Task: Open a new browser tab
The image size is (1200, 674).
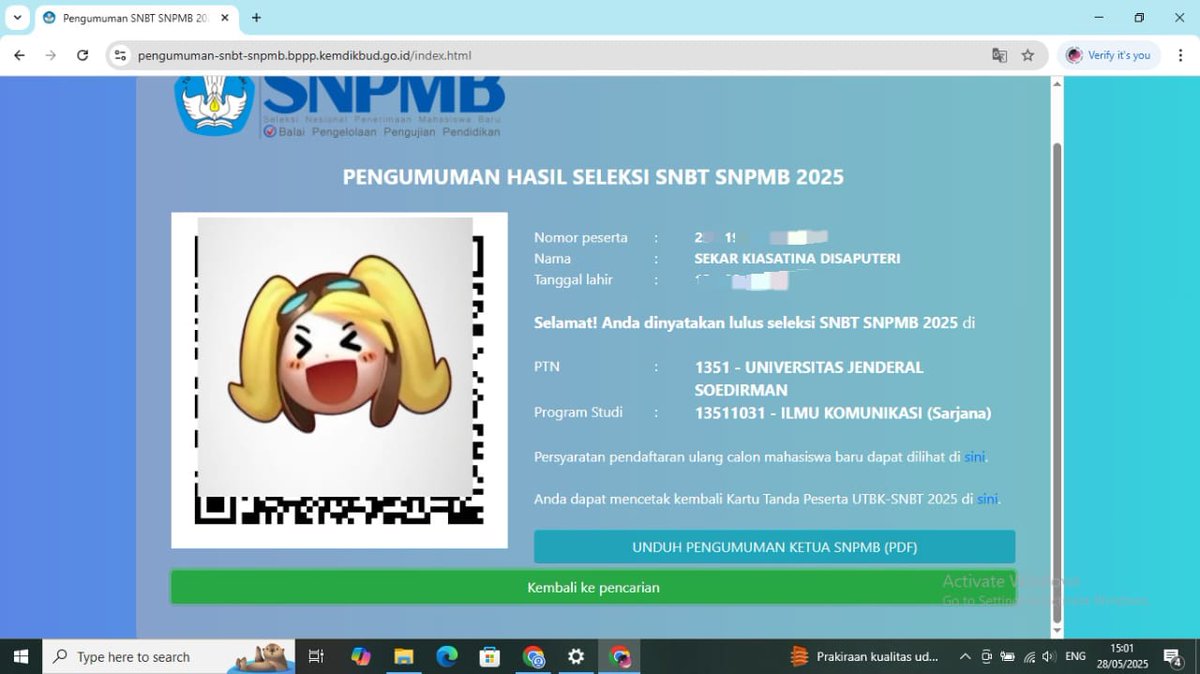Action: (256, 18)
